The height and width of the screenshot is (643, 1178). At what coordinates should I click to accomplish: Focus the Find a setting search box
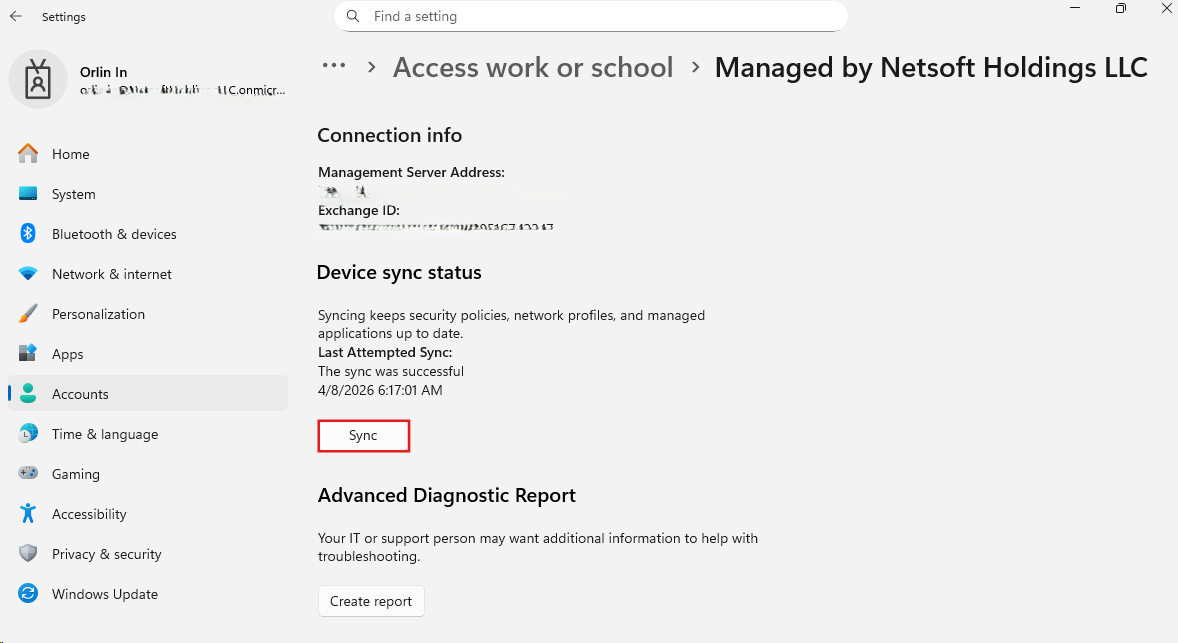pyautogui.click(x=600, y=17)
